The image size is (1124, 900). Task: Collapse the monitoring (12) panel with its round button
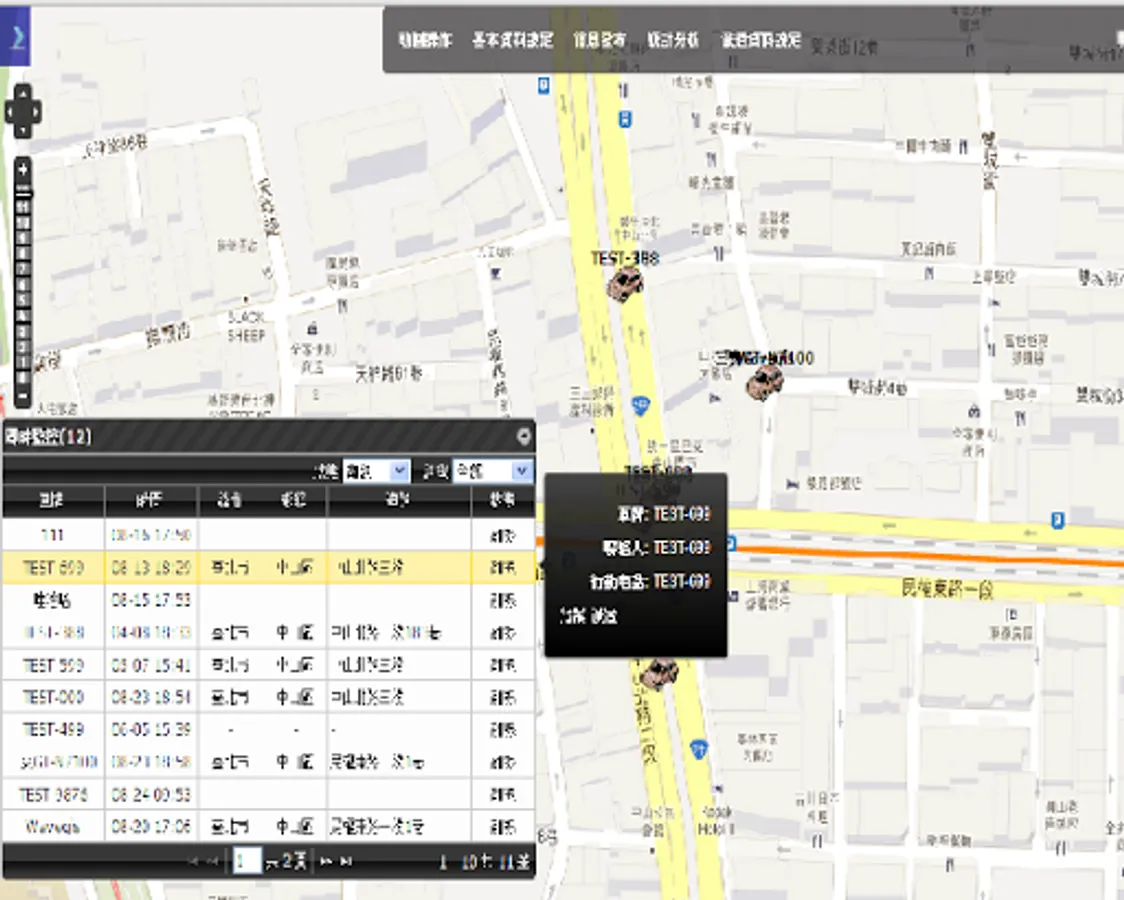click(523, 435)
